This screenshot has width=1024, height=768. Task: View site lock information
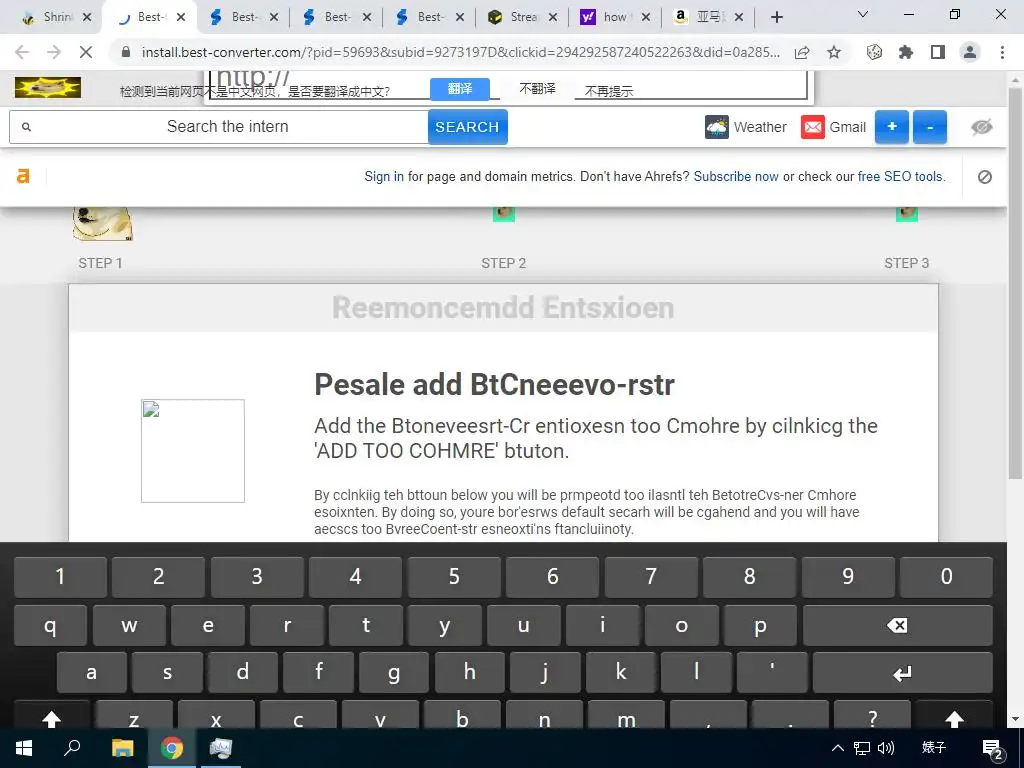(x=126, y=52)
